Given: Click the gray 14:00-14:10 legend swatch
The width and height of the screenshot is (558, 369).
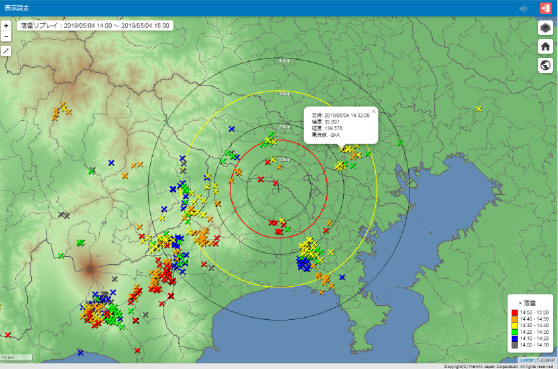Looking at the screenshot, I should coord(515,345).
